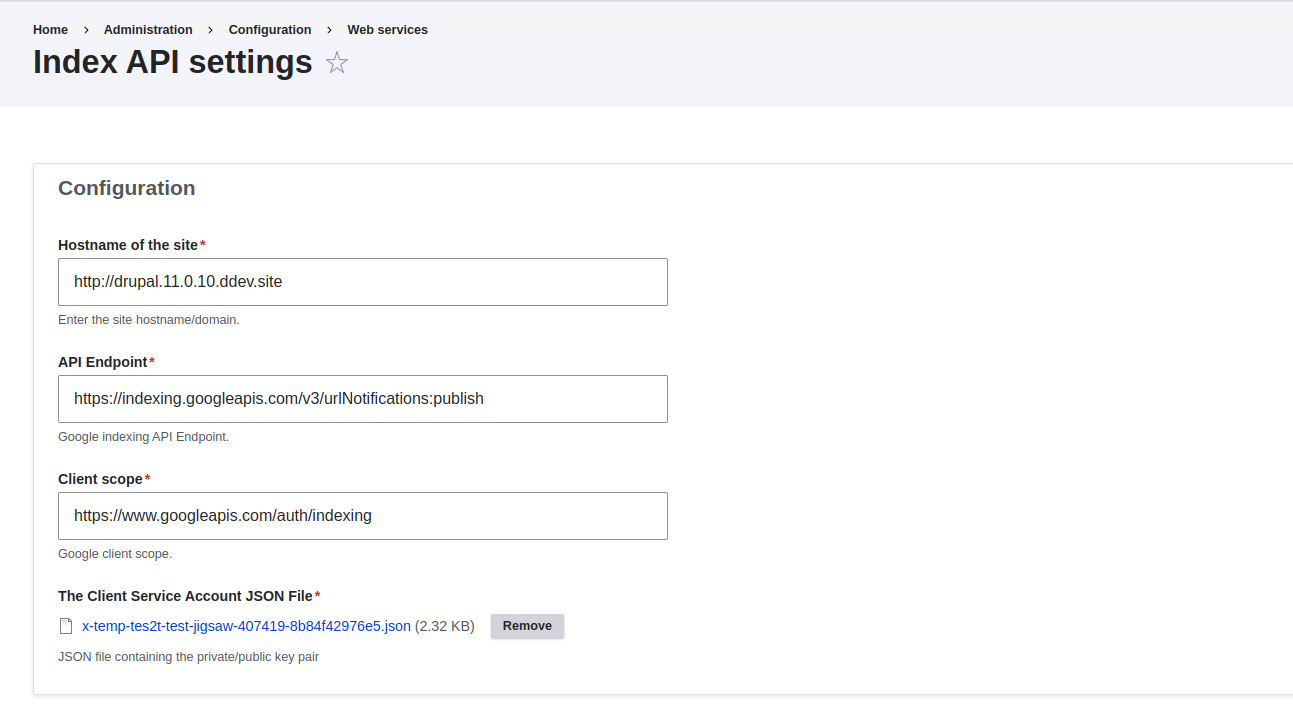Viewport: 1293px width, 717px height.
Task: Click the chevron after the Home breadcrumb
Action: pyautogui.click(x=84, y=29)
